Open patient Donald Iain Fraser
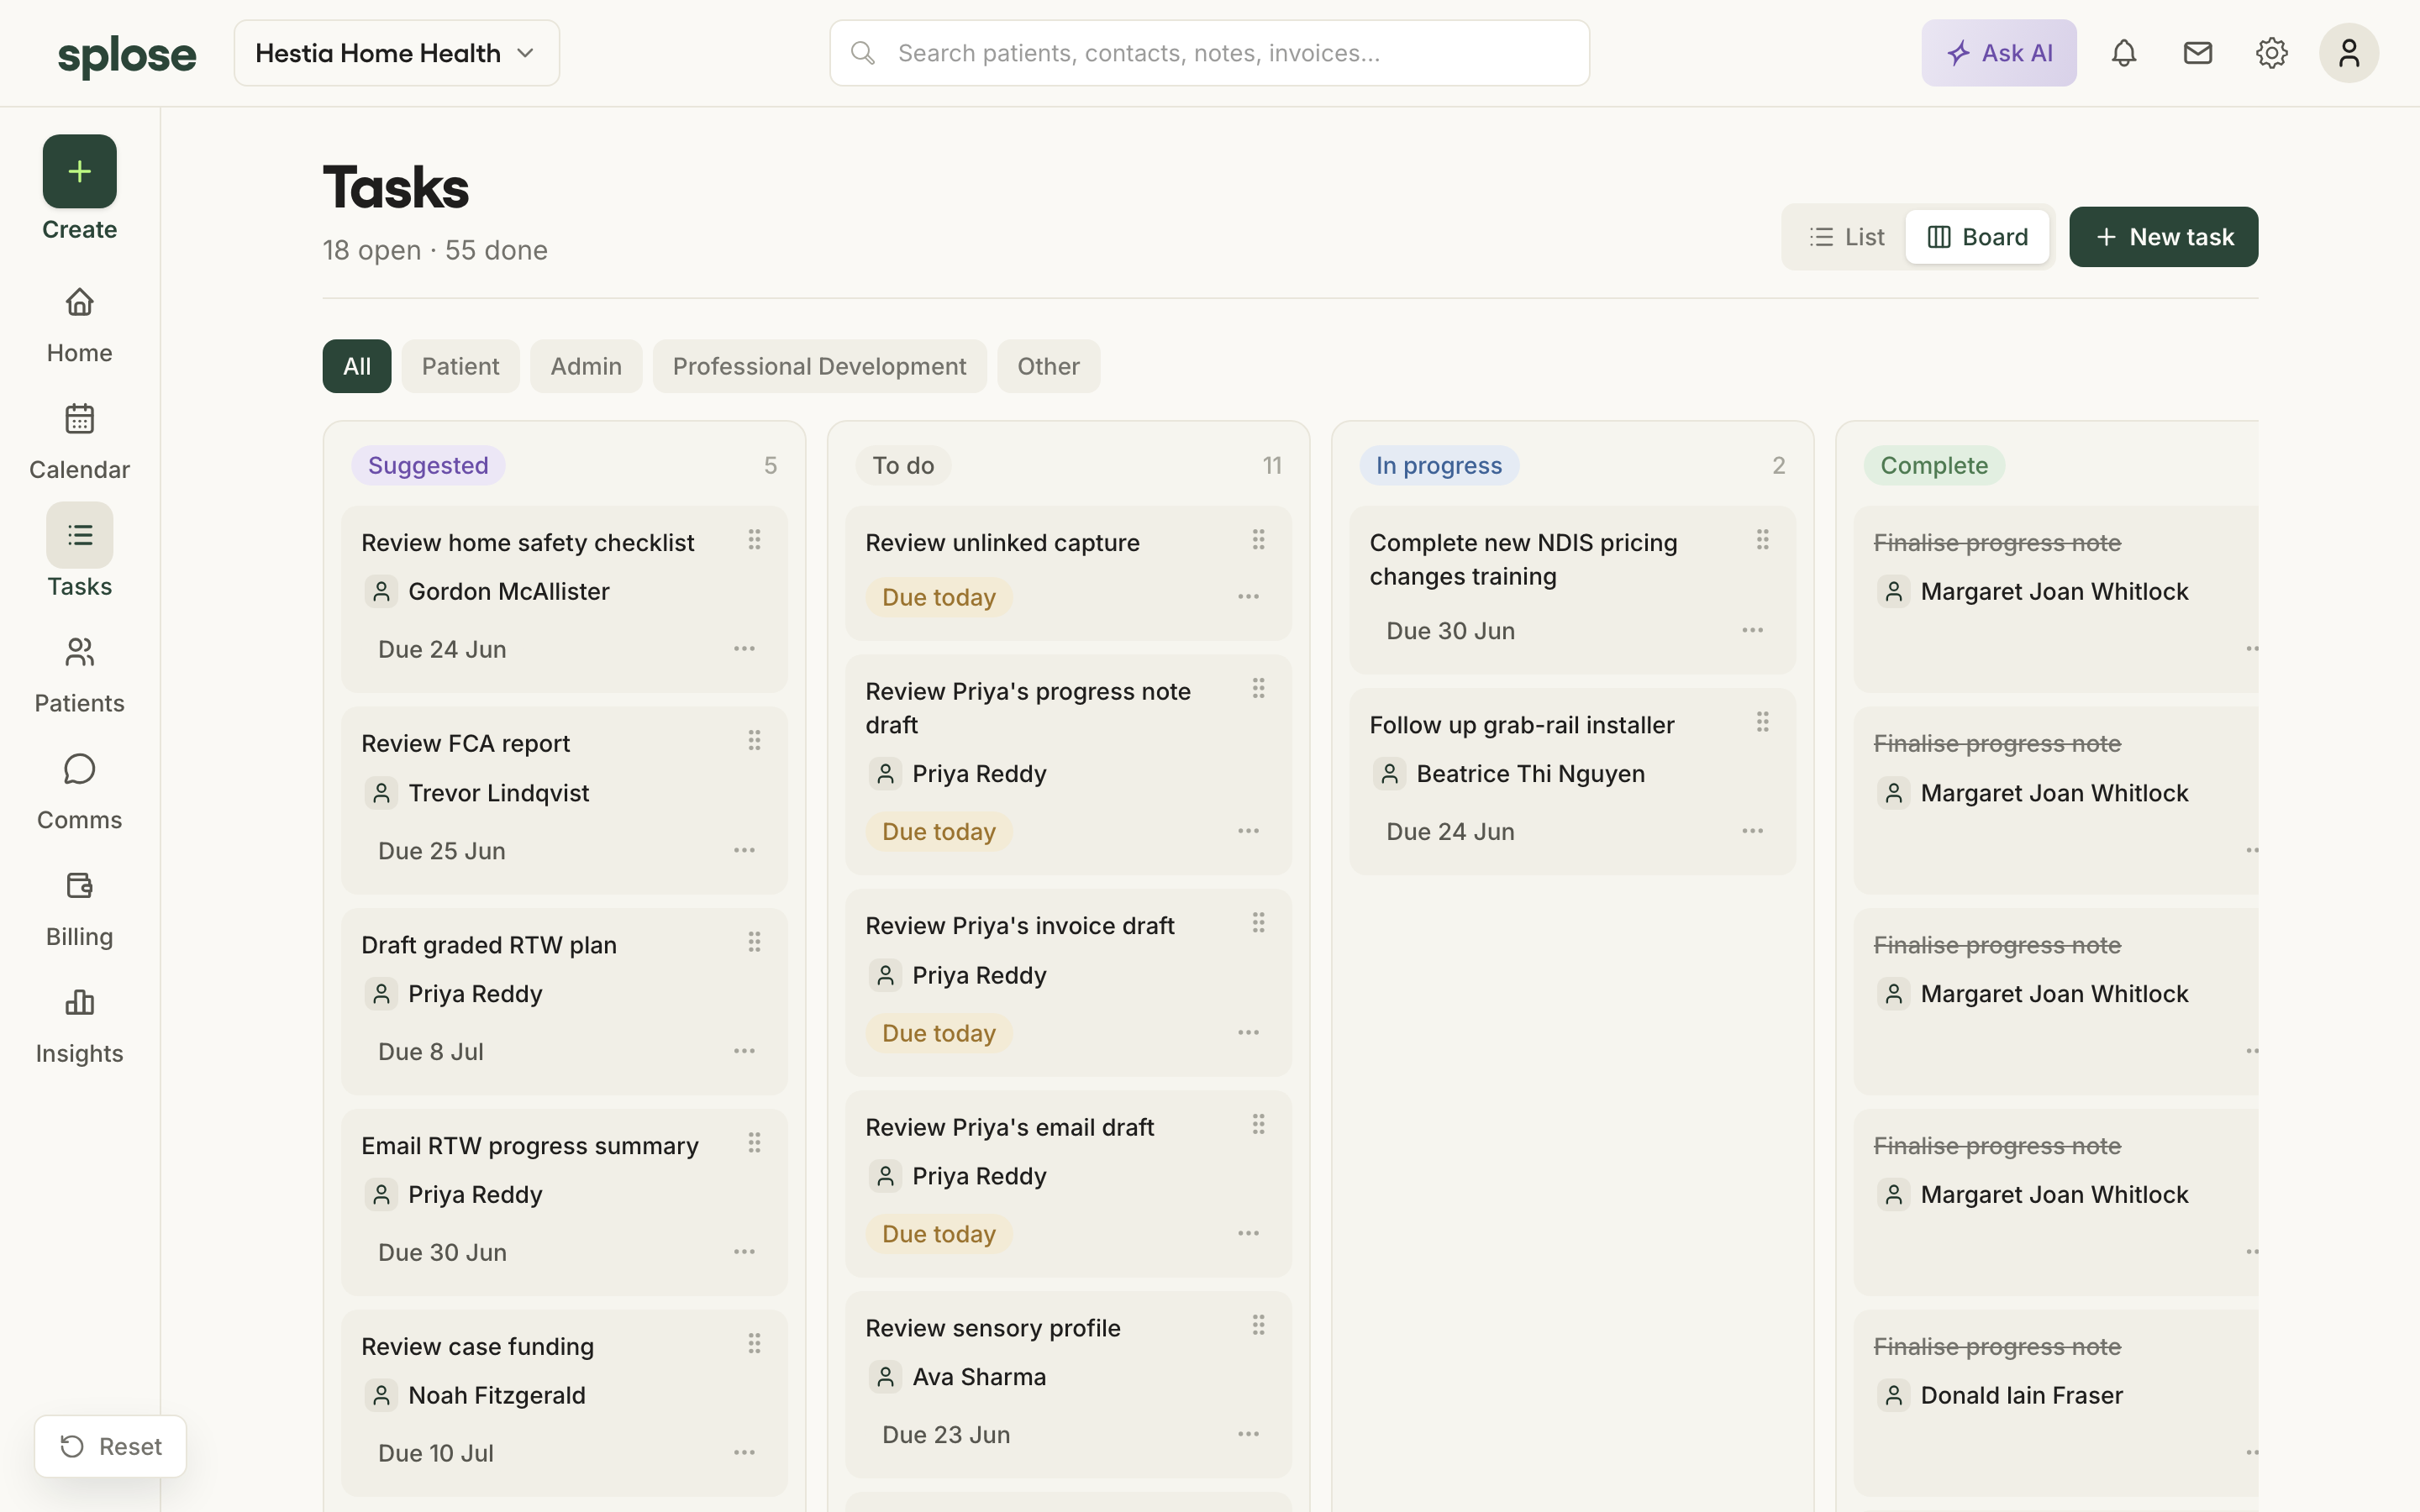 pyautogui.click(x=2021, y=1395)
